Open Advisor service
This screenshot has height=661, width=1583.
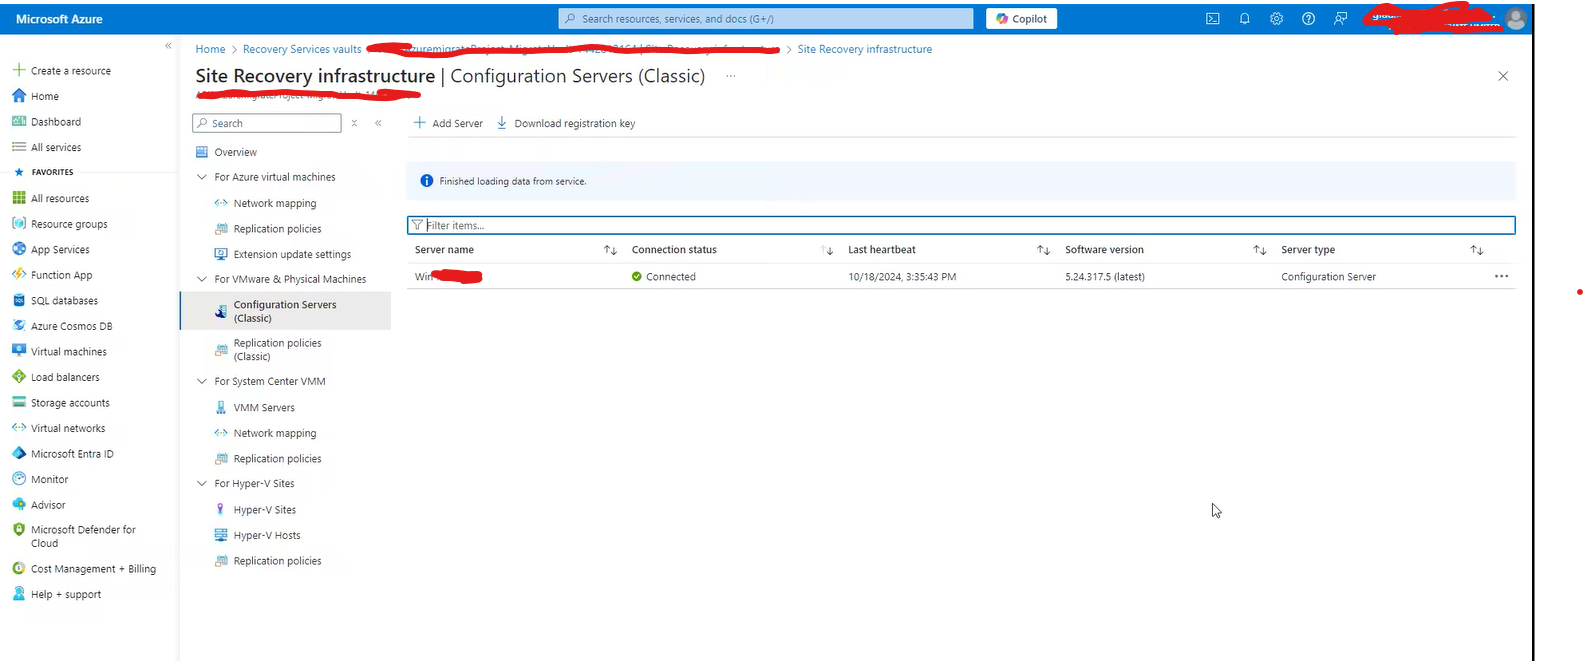click(38, 505)
